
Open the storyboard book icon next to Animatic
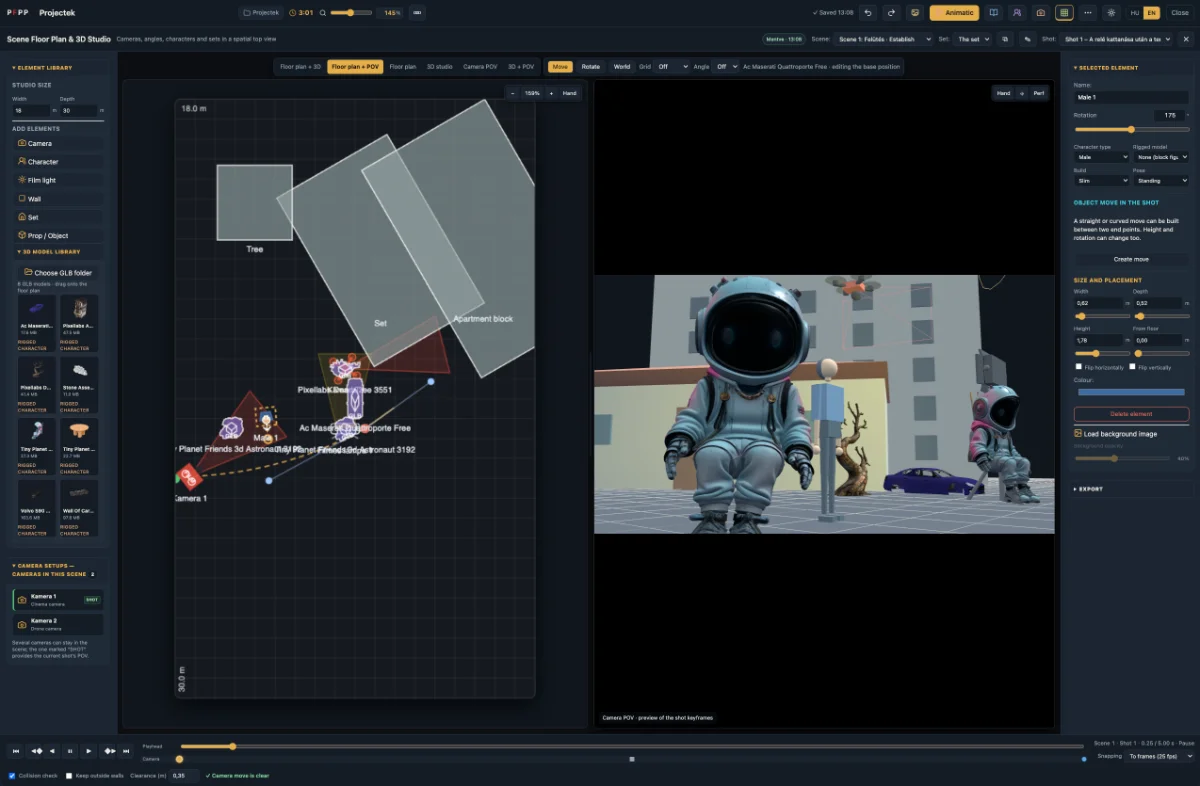pyautogui.click(x=993, y=13)
